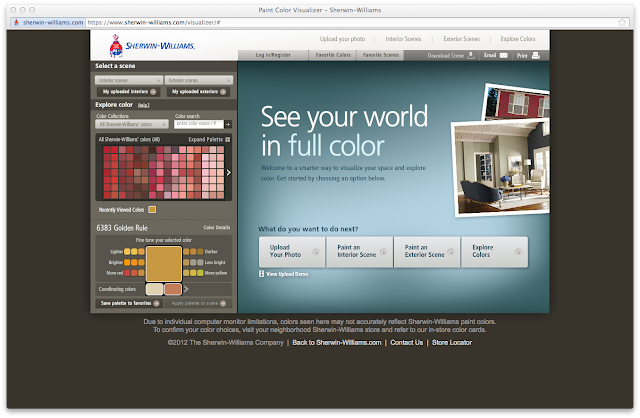Click the site favicon in address bar
Image resolution: width=640 pixels, height=418 pixels.
(x=17, y=22)
